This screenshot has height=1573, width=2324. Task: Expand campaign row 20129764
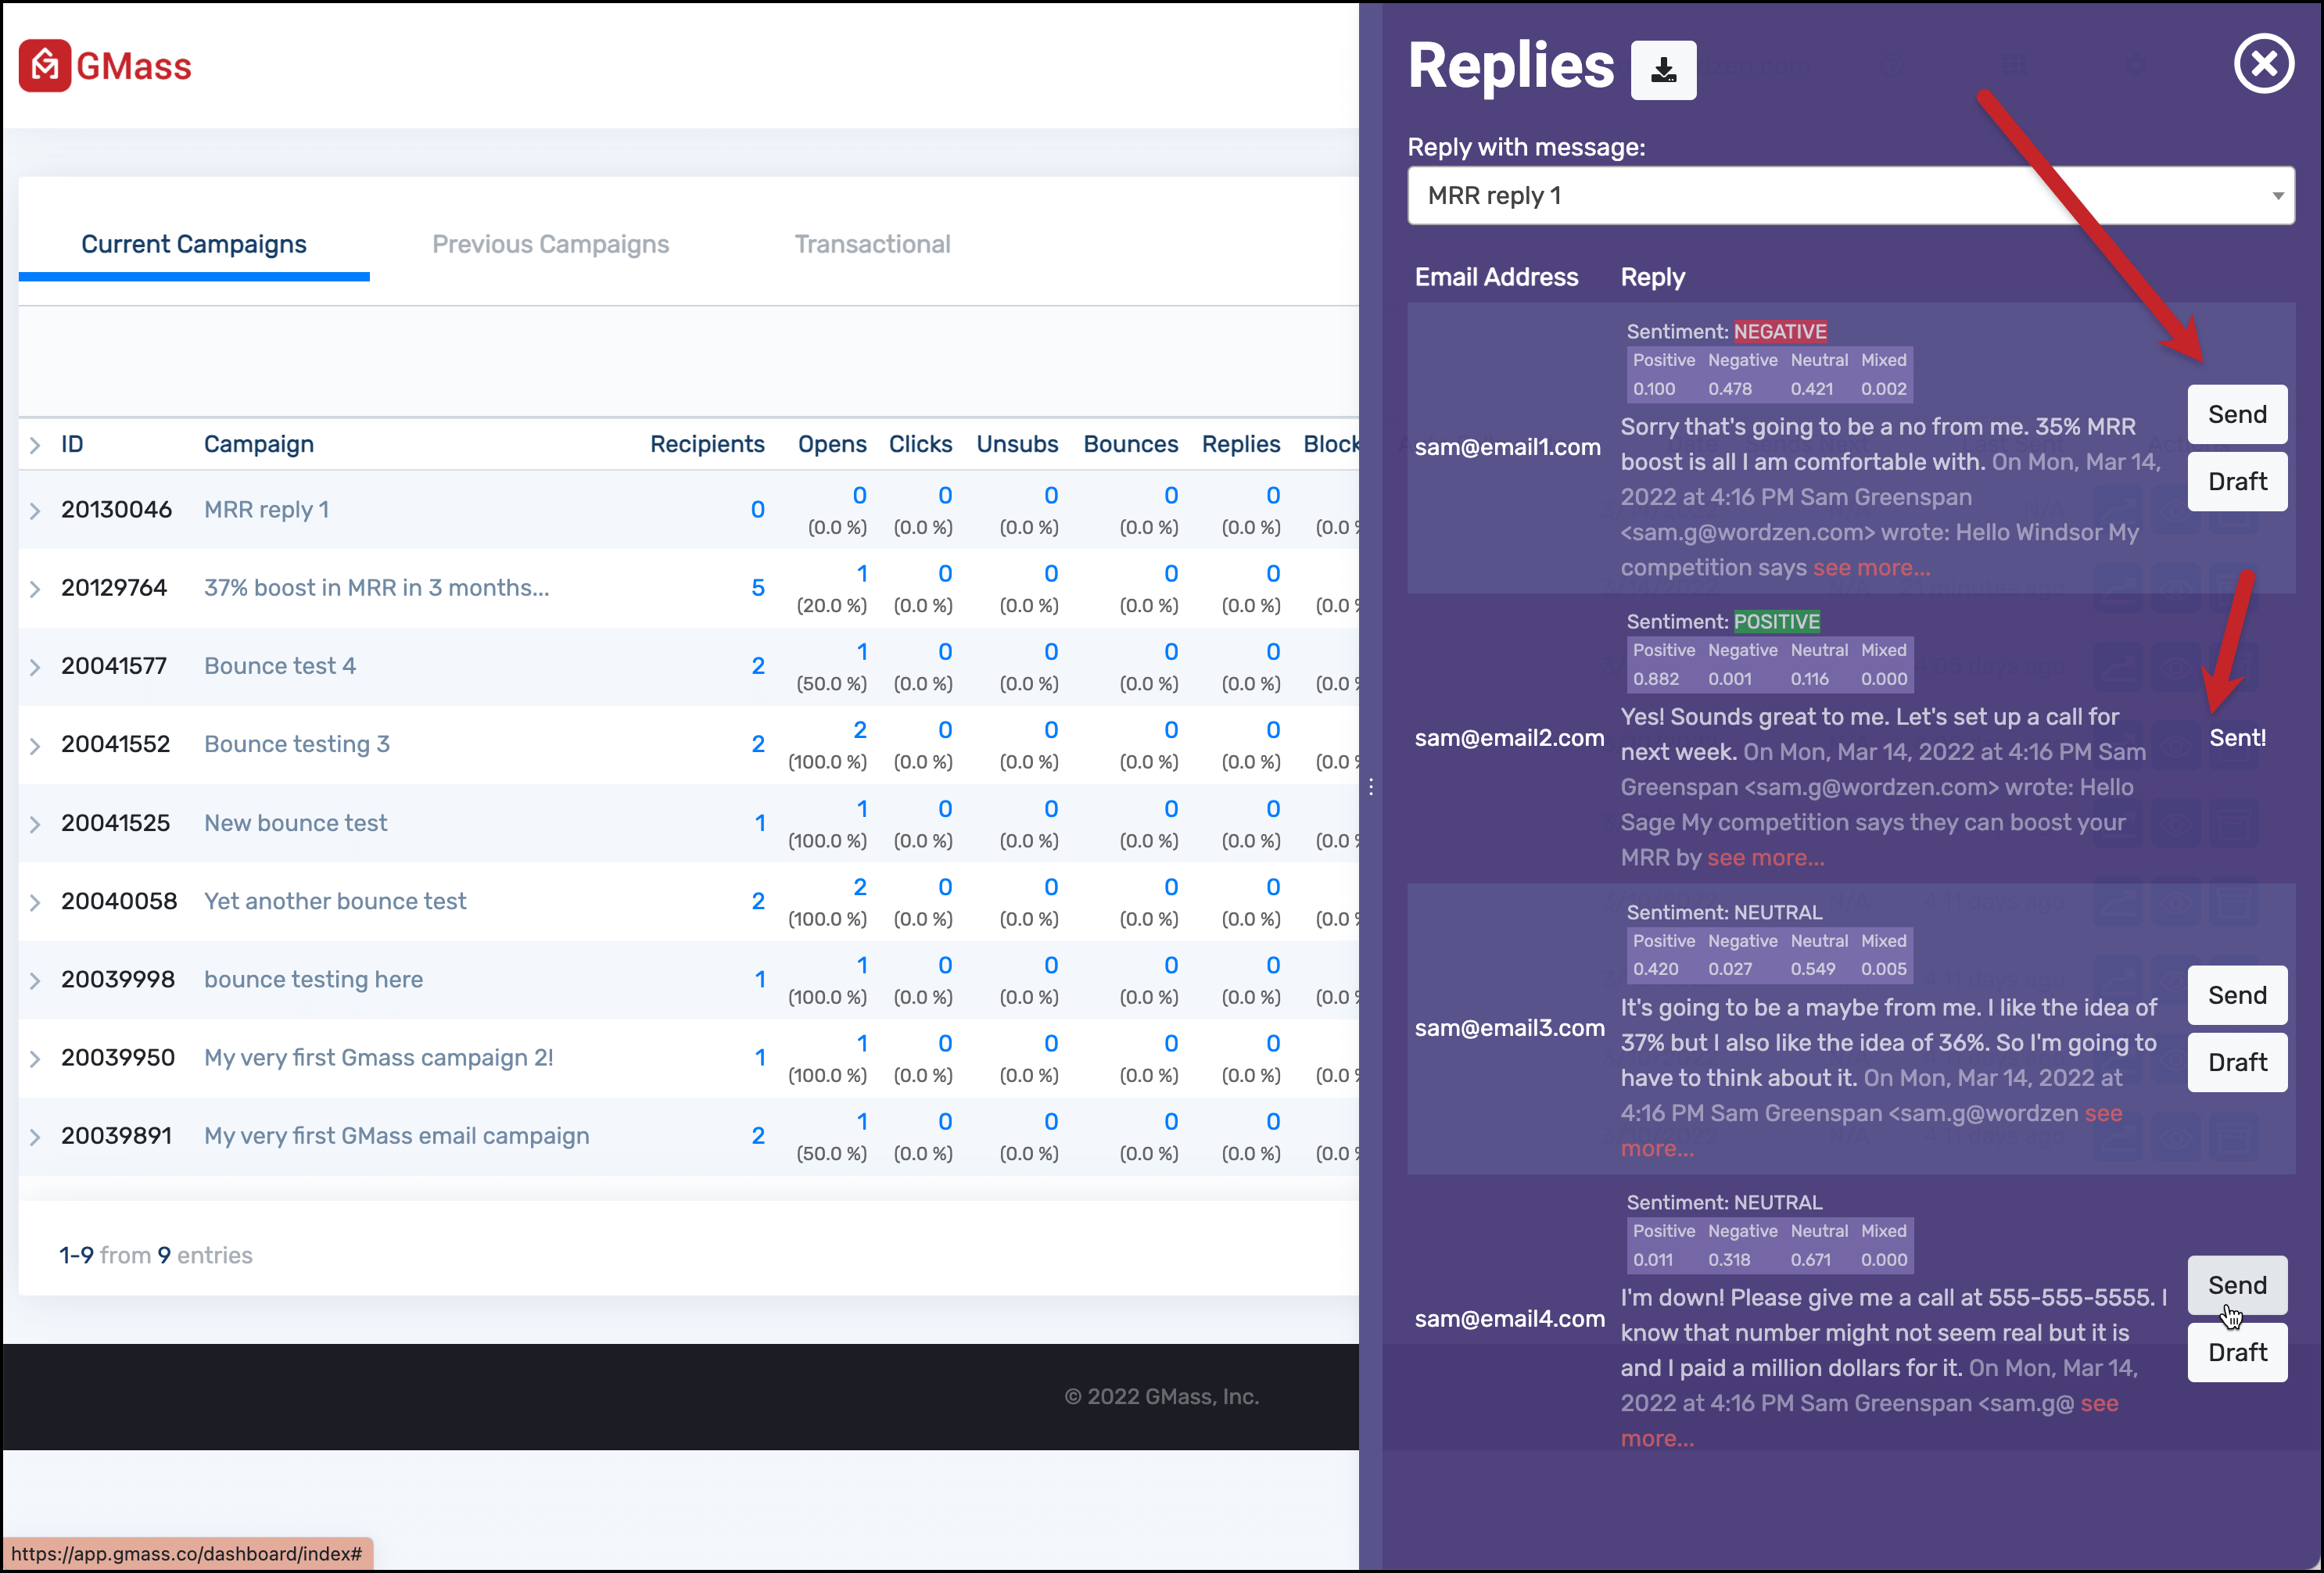pyautogui.click(x=35, y=589)
